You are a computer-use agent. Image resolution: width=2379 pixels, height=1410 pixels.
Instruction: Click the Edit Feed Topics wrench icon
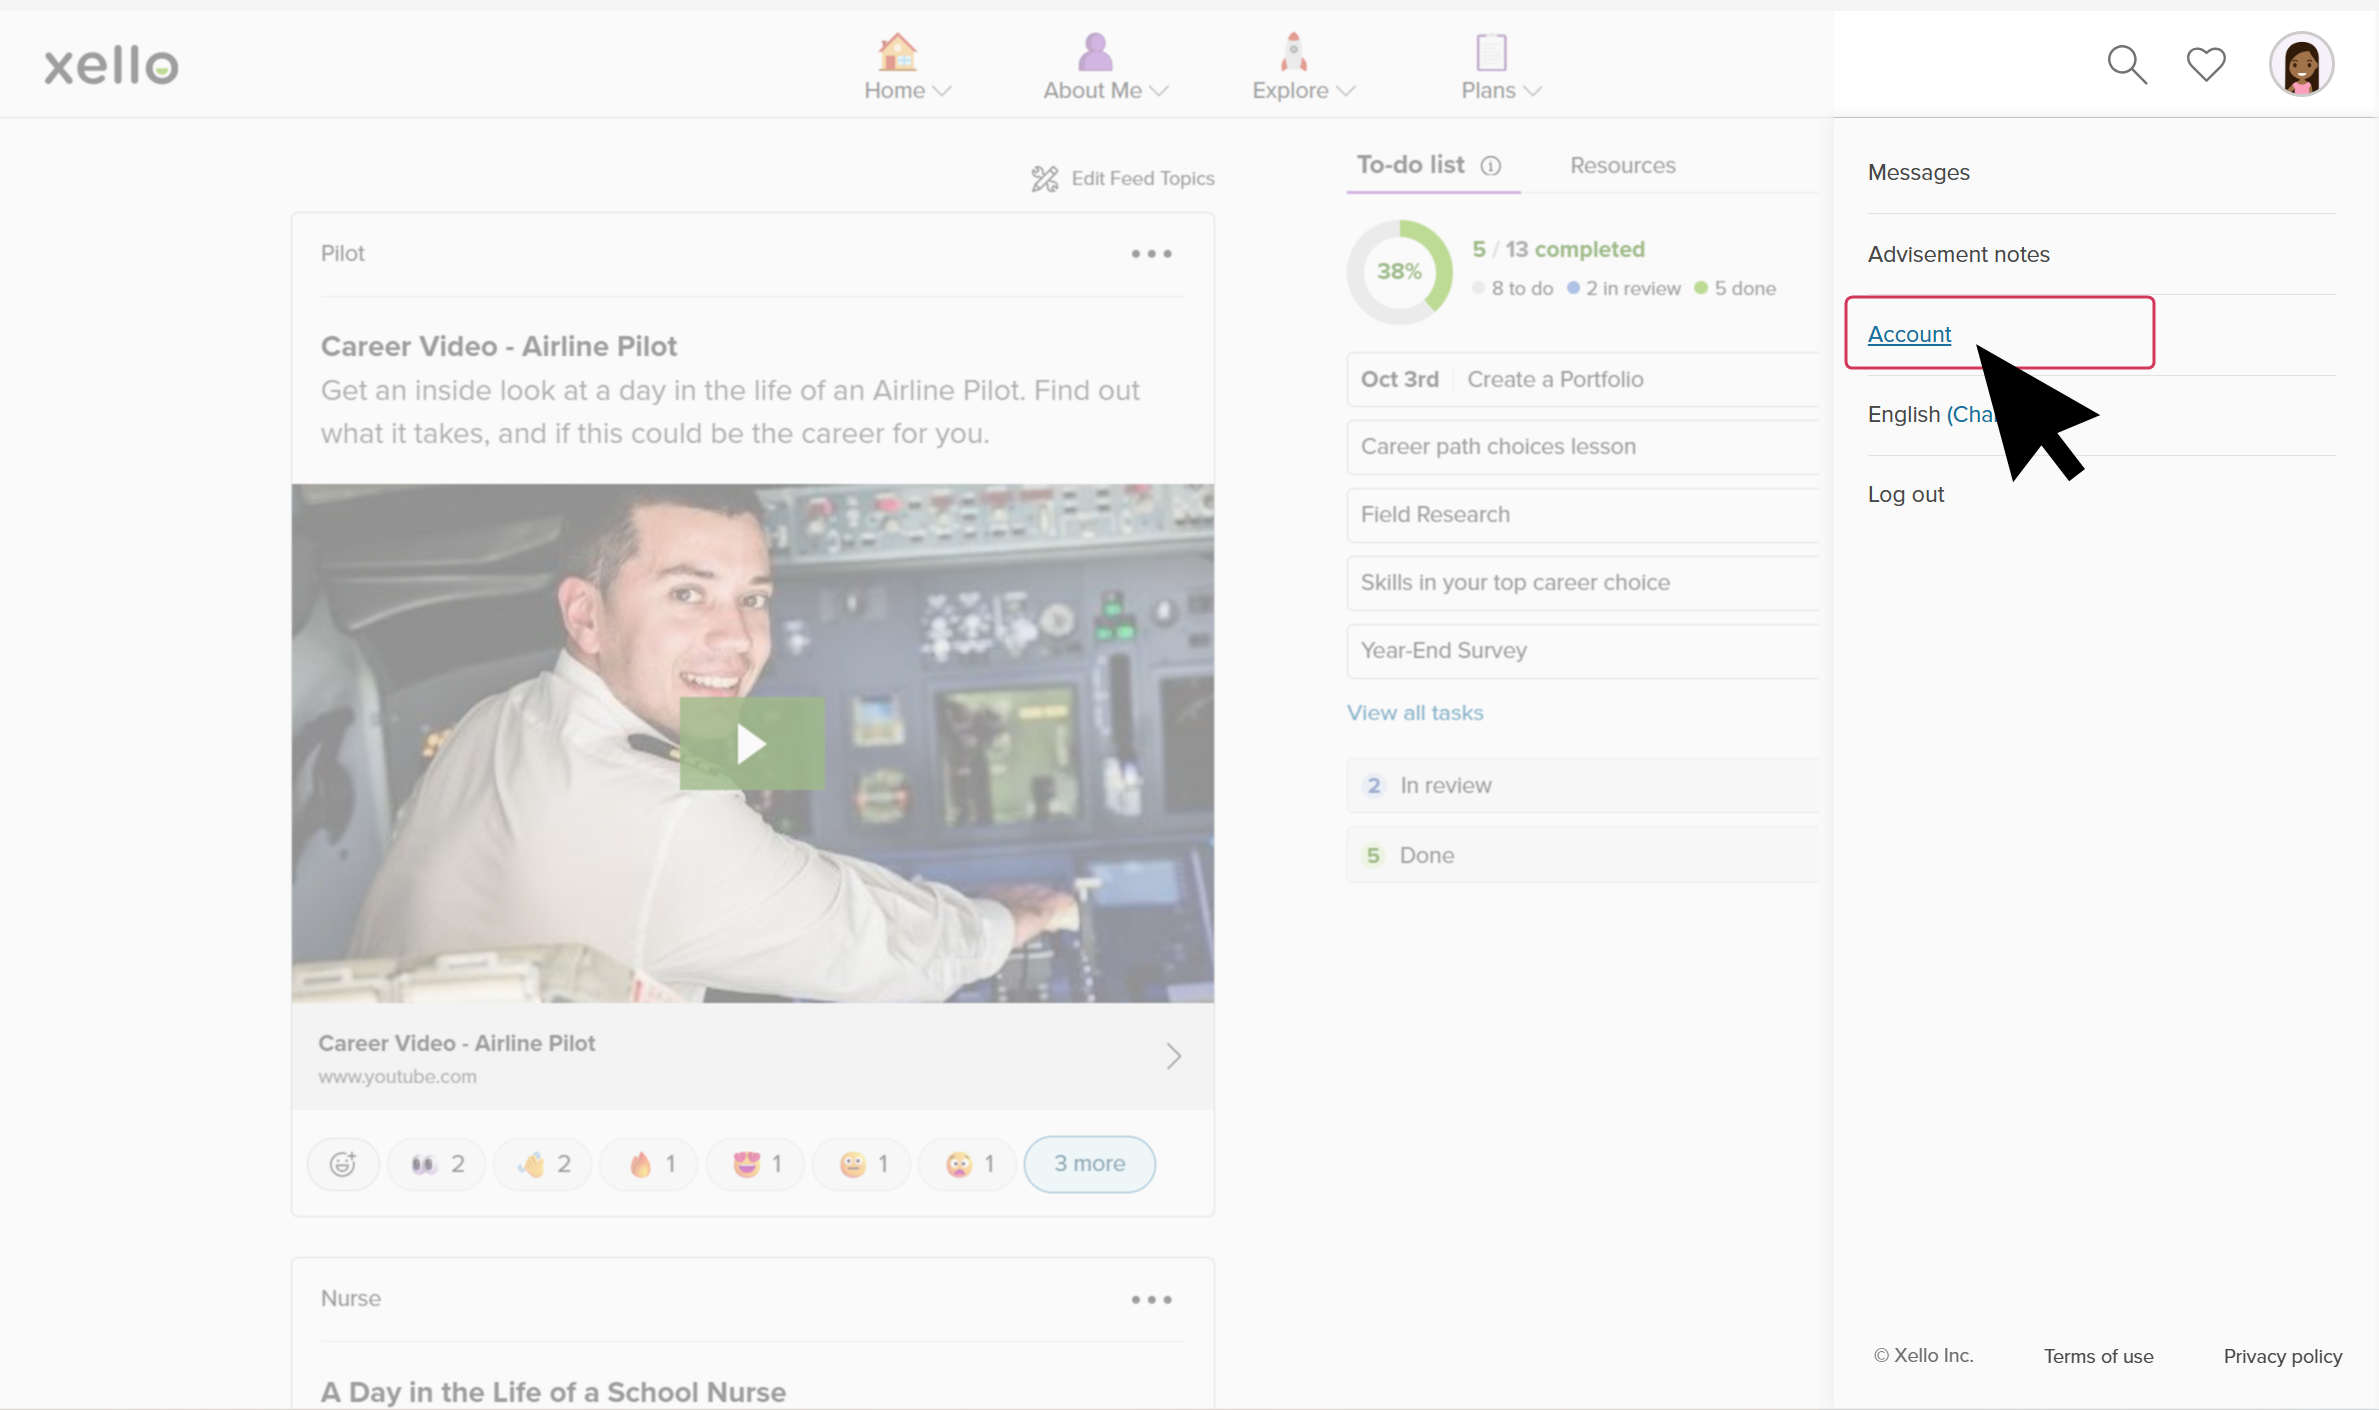1046,177
